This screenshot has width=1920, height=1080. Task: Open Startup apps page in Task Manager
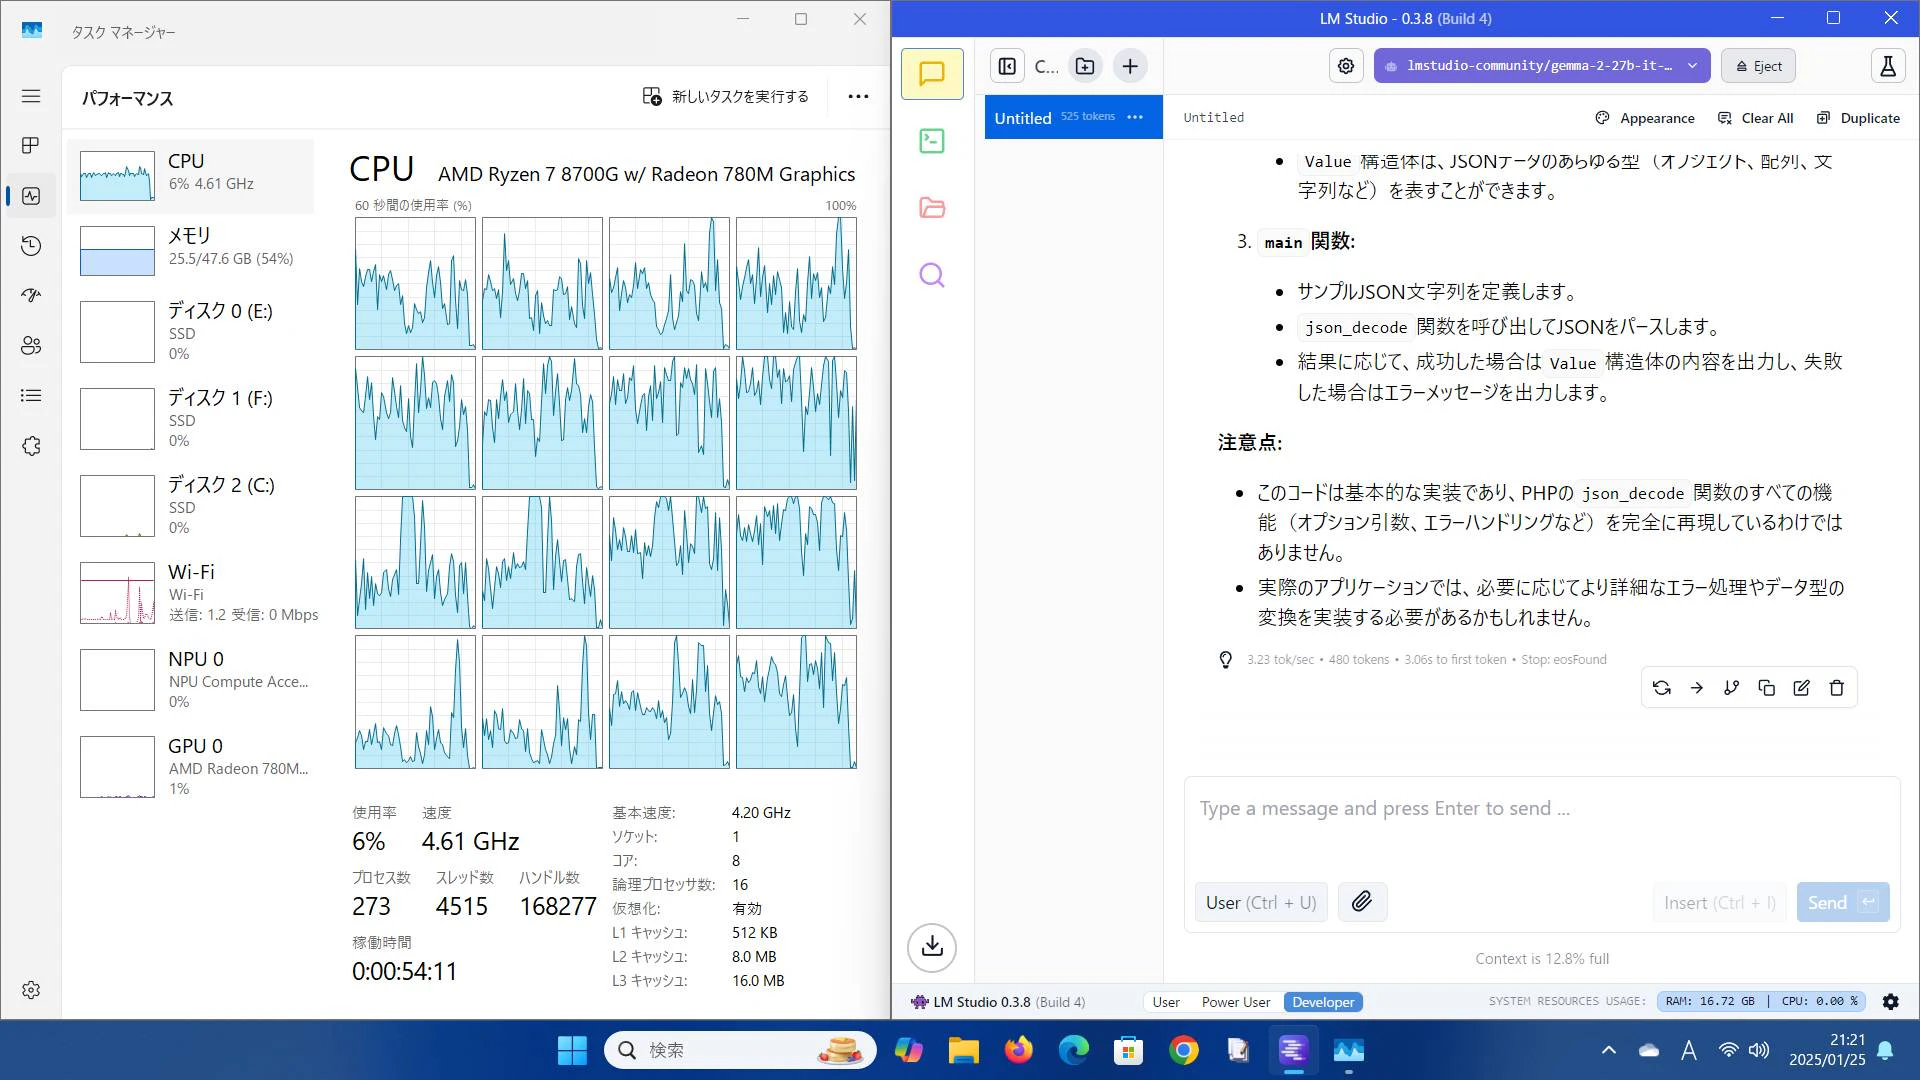(x=31, y=296)
